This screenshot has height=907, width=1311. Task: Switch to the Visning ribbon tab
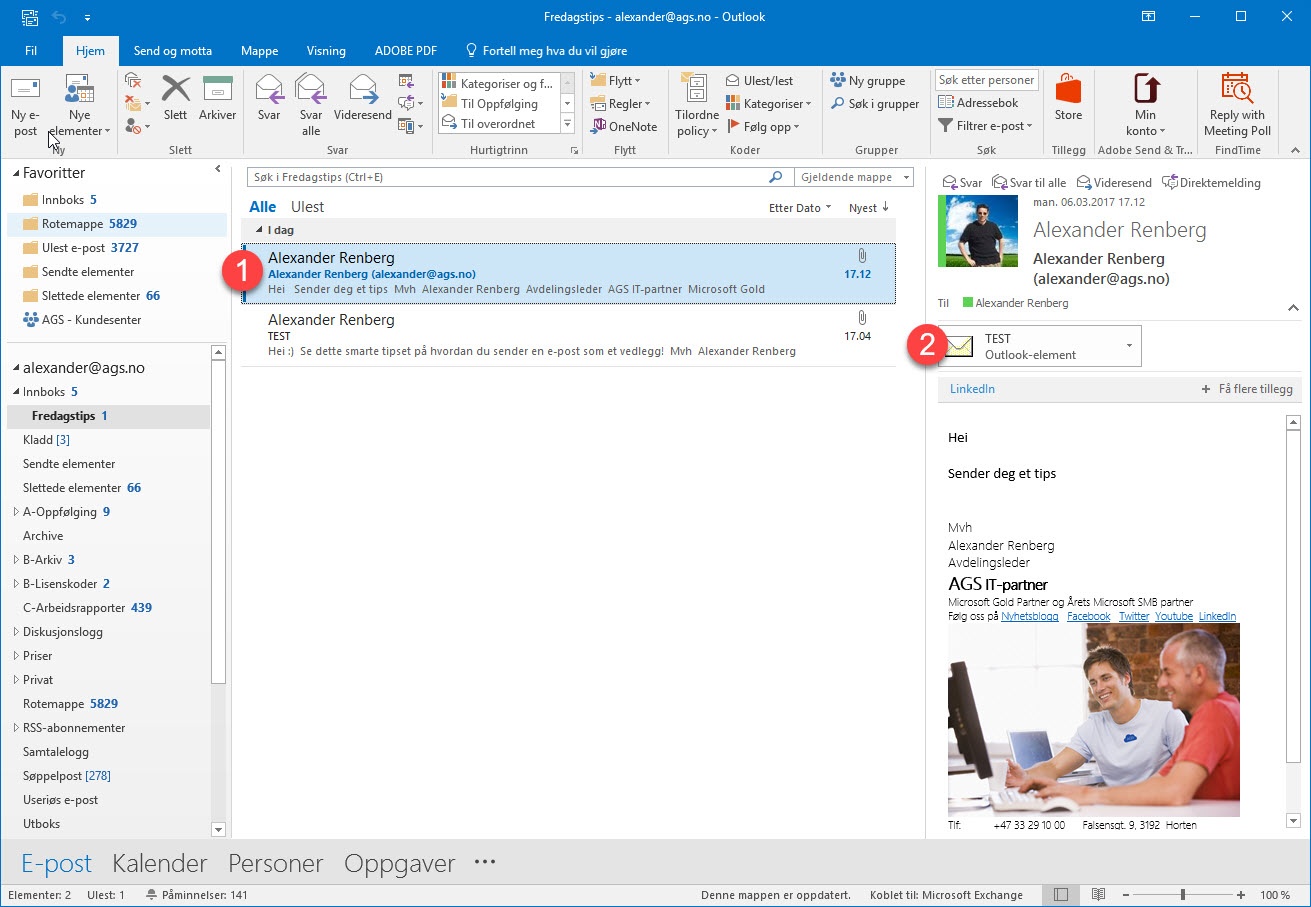click(x=326, y=51)
